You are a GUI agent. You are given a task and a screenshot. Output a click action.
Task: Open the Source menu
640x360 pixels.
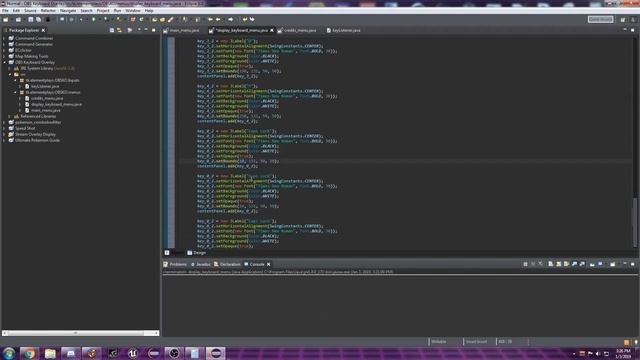30,11
